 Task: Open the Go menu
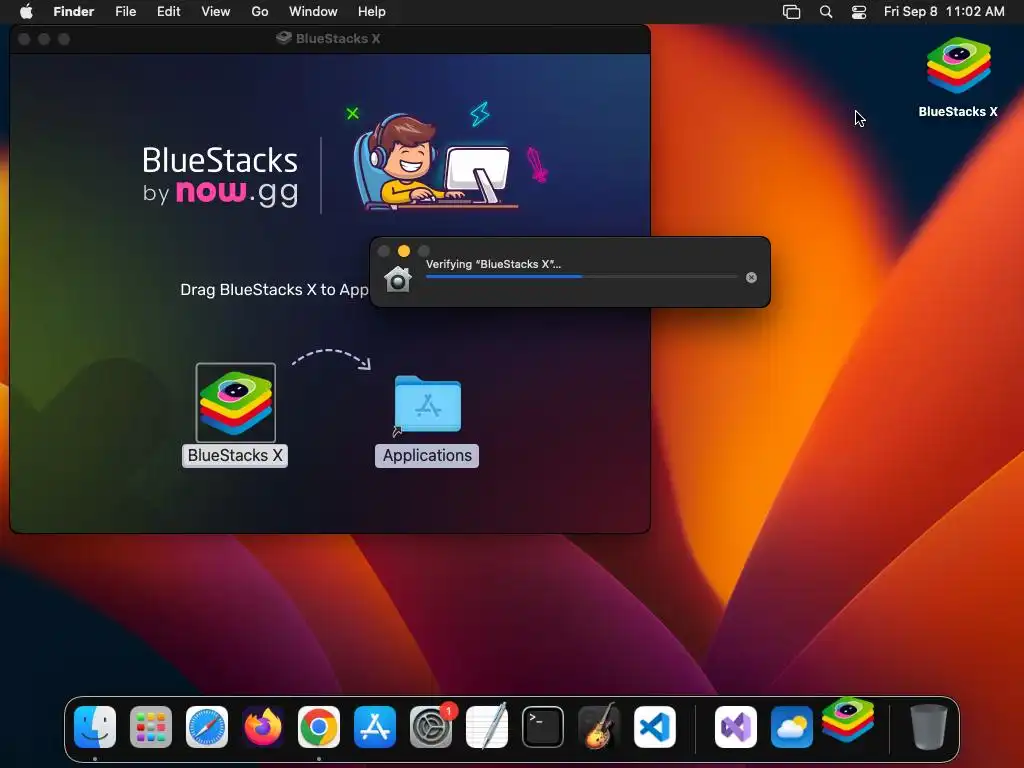(260, 11)
